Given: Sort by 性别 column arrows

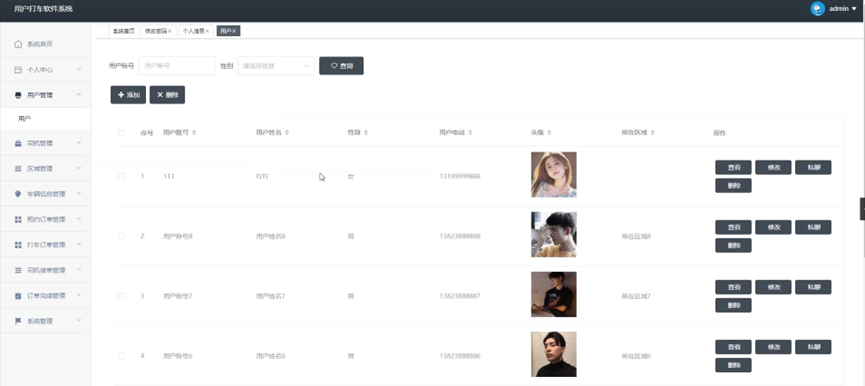Looking at the screenshot, I should point(366,133).
